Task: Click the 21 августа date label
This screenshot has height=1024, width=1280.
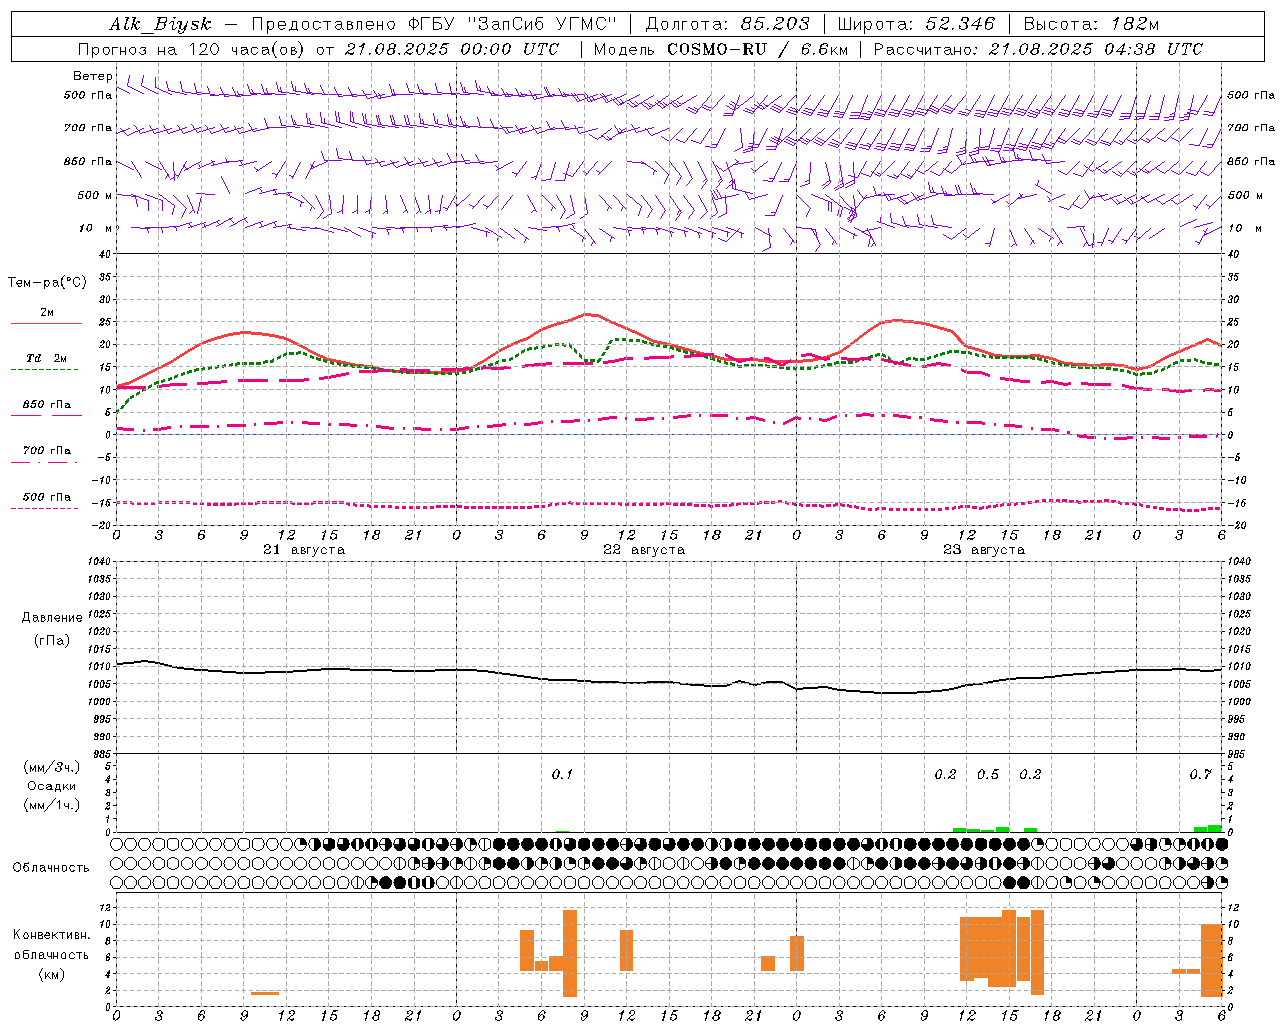Action: [304, 550]
